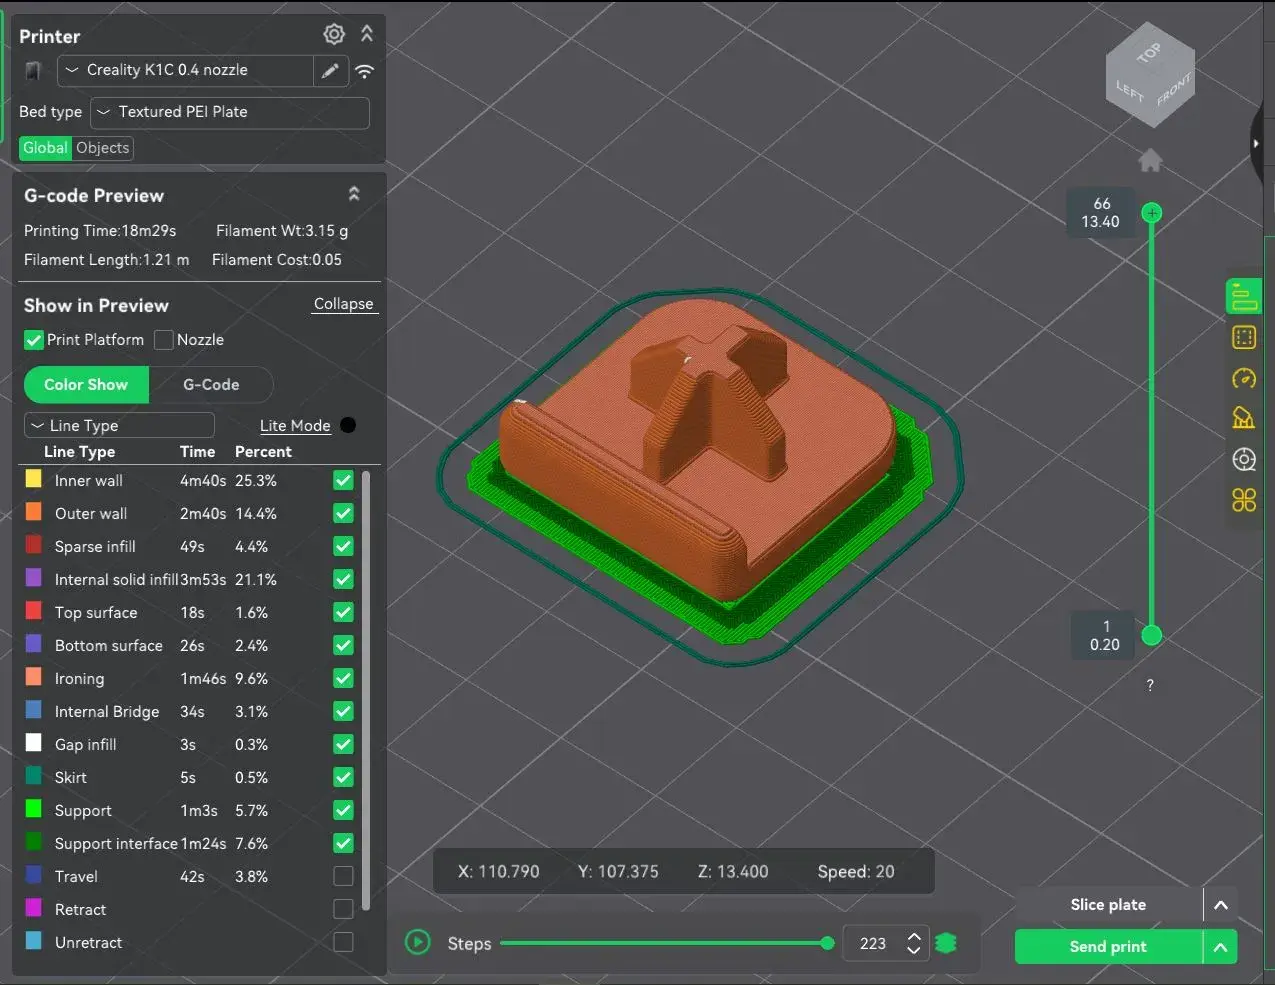
Task: Play the G-code steps animation
Action: [418, 943]
